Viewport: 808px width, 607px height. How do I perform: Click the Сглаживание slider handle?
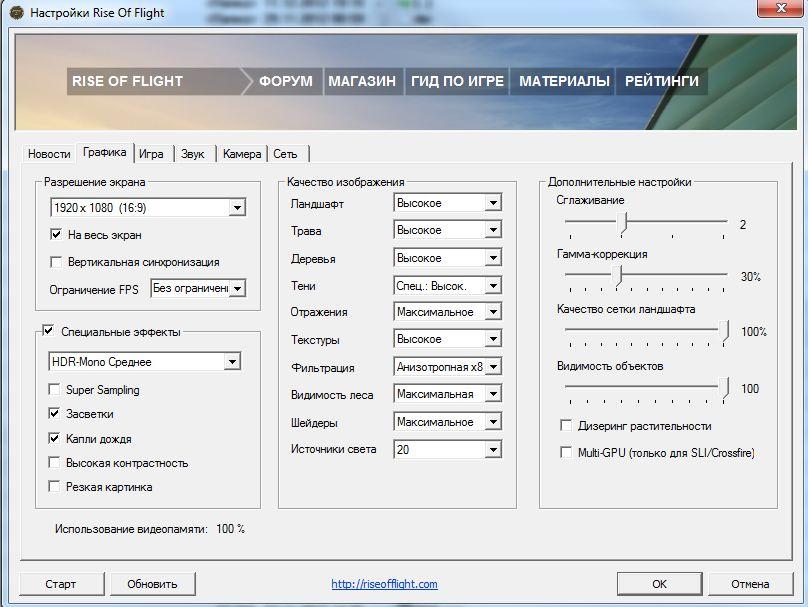pos(624,223)
